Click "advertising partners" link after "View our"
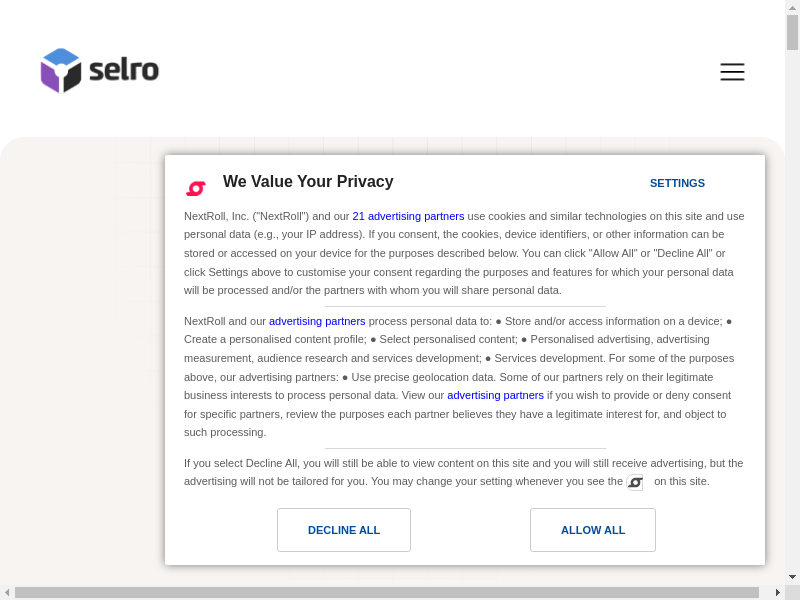The height and width of the screenshot is (600, 800). (495, 395)
